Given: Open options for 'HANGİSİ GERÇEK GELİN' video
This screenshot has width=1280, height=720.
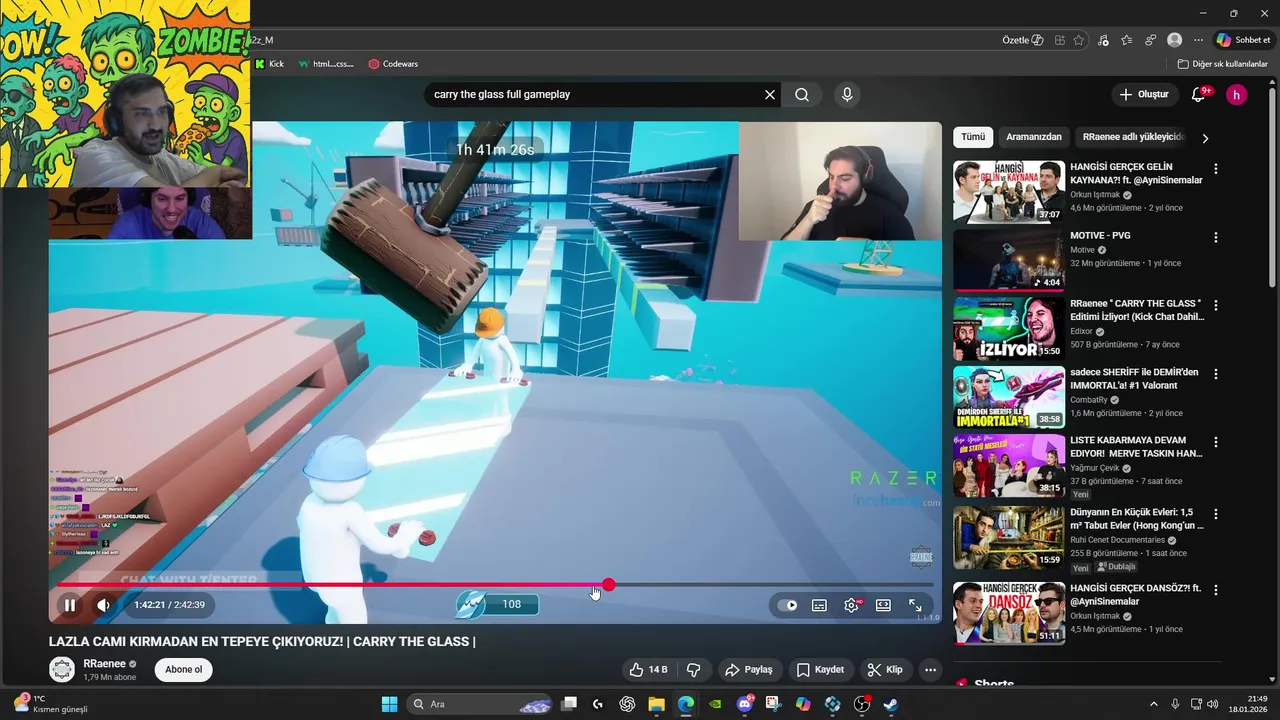Looking at the screenshot, I should click(x=1216, y=169).
